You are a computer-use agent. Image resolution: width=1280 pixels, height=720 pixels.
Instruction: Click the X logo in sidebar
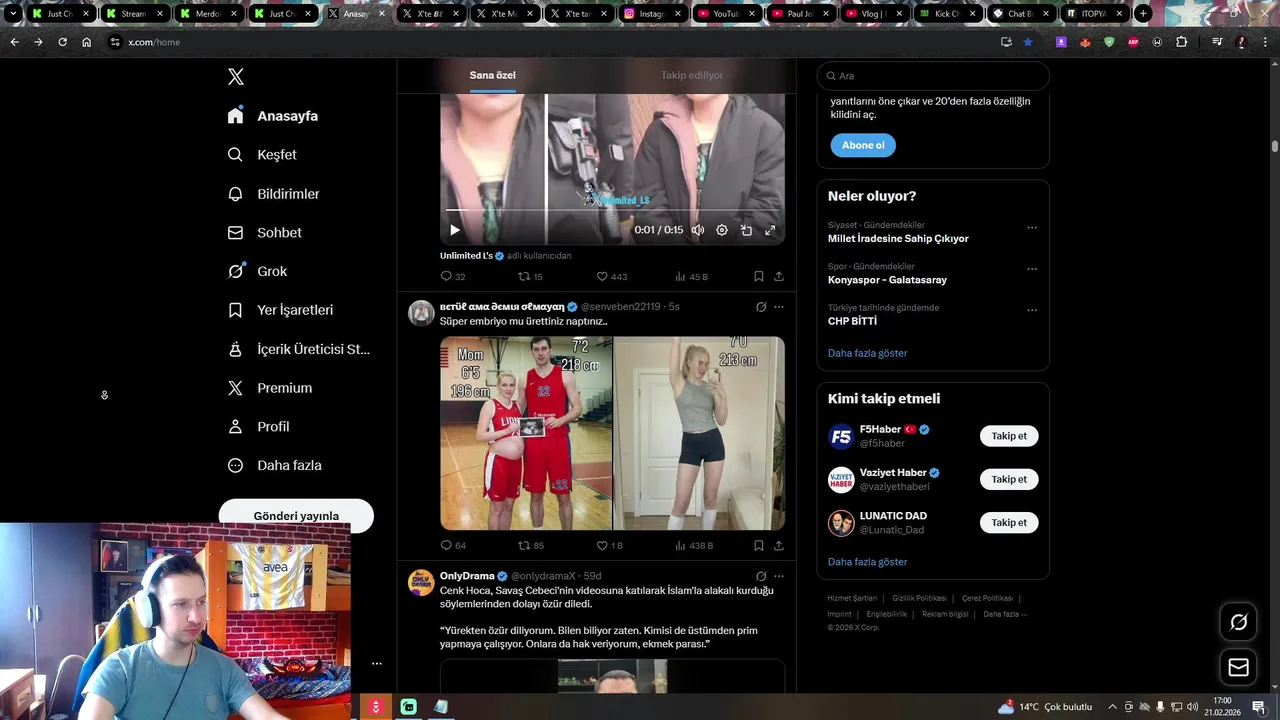pos(235,77)
